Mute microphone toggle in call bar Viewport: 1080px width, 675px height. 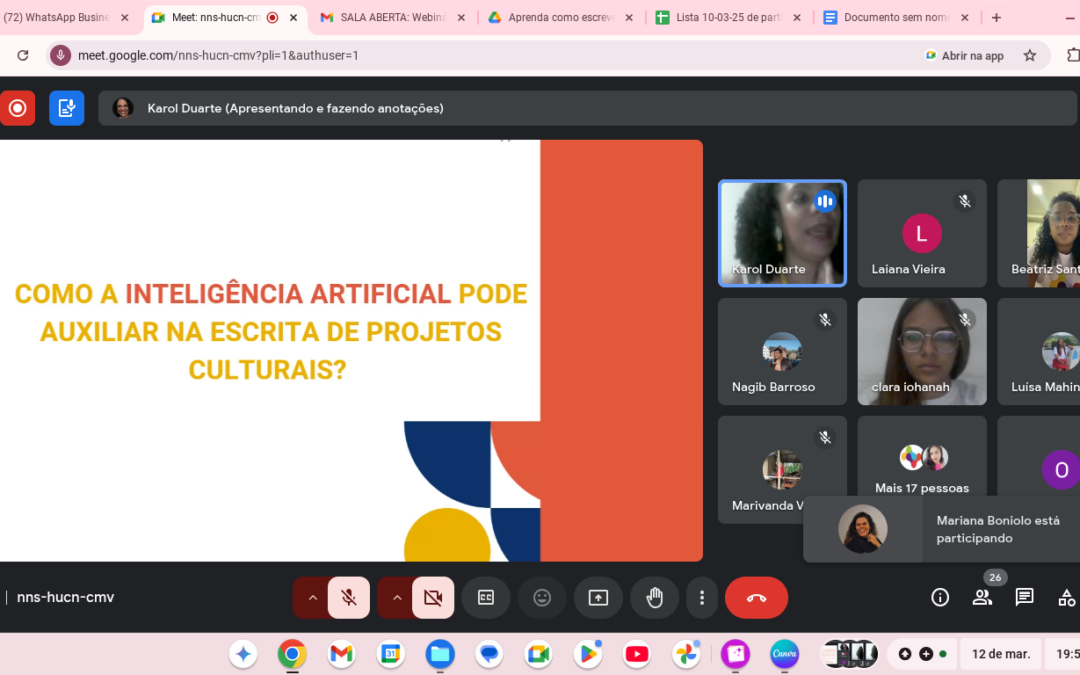[349, 598]
